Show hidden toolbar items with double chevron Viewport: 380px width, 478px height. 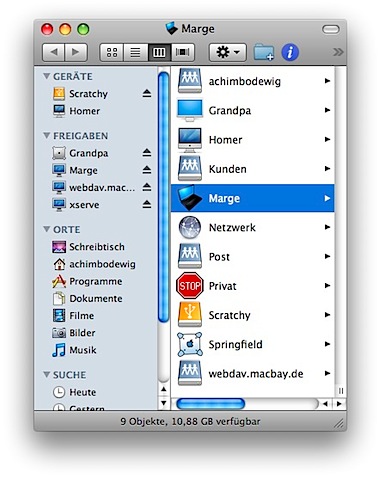tap(338, 52)
